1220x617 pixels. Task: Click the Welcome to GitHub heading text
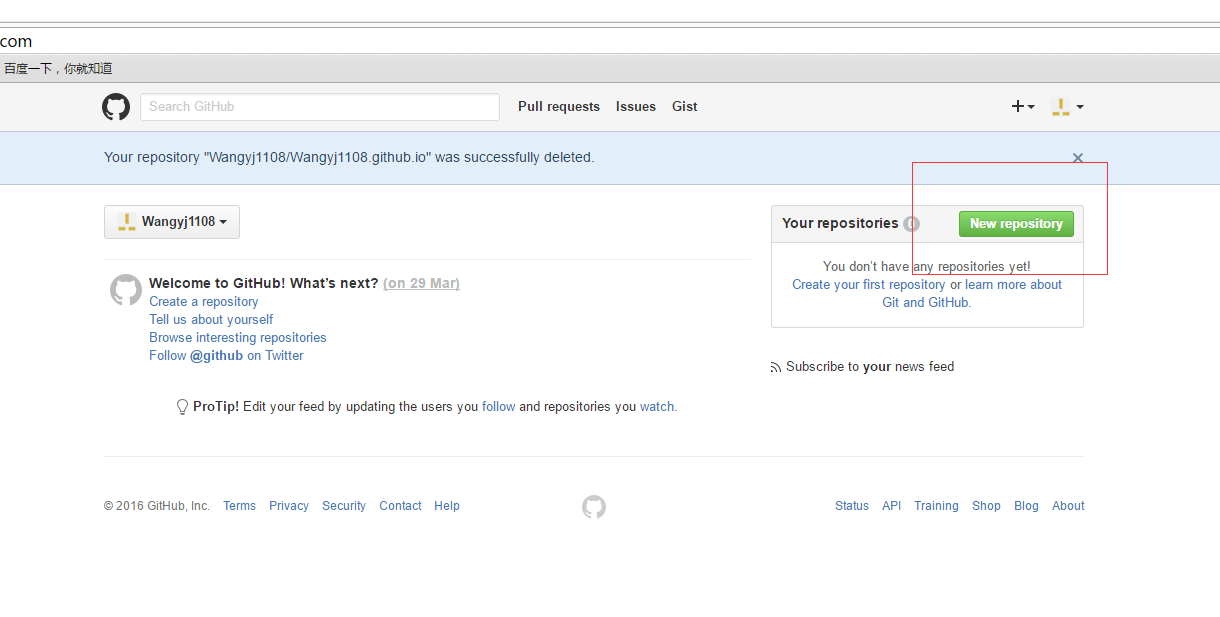264,283
